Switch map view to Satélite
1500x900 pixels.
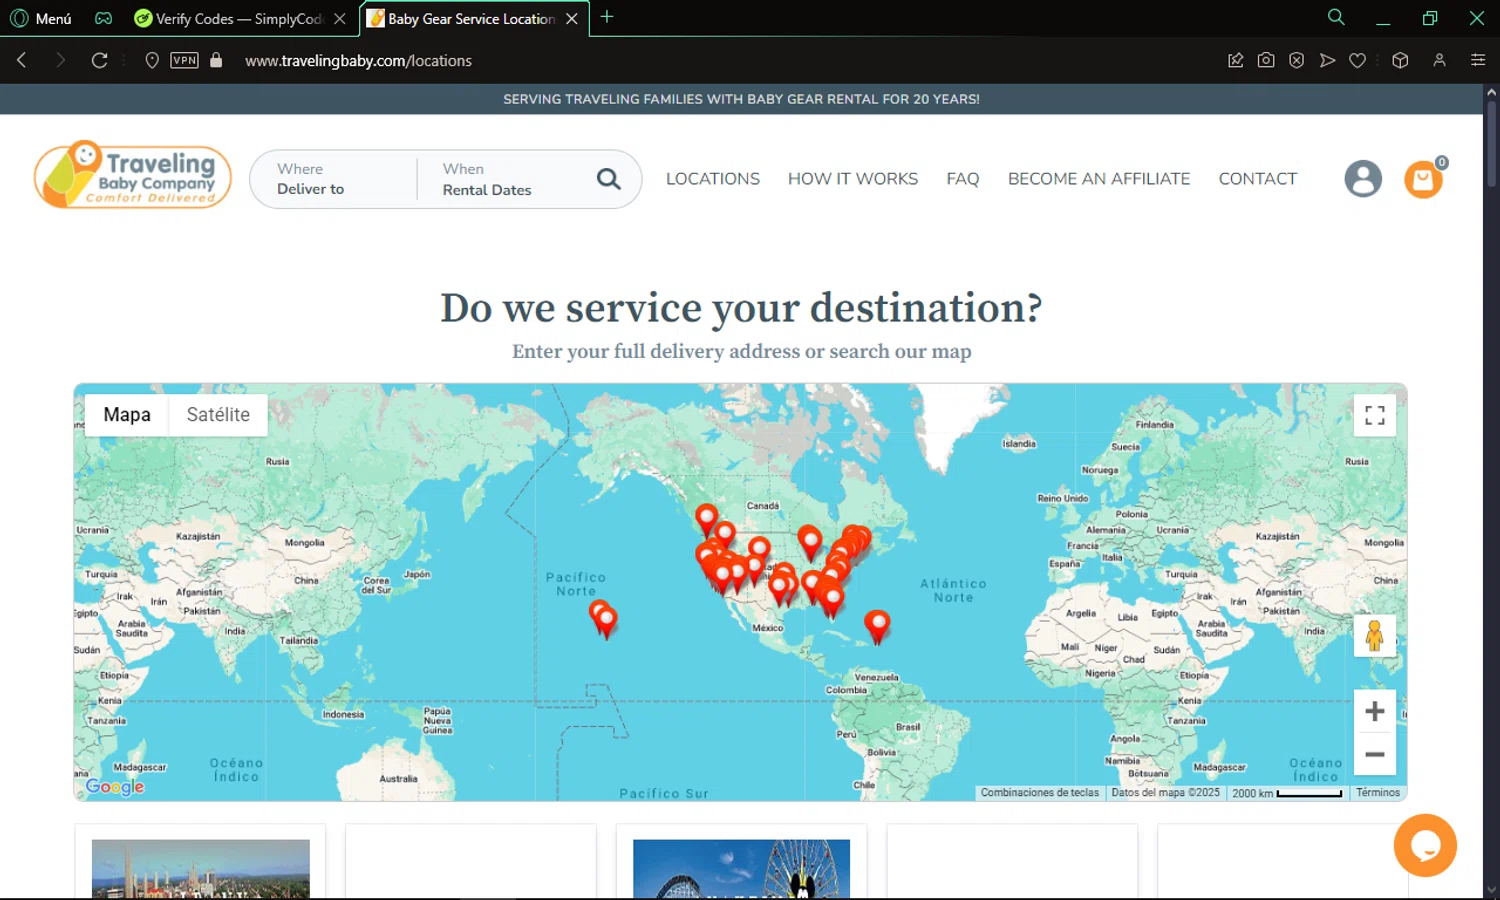tap(218, 415)
